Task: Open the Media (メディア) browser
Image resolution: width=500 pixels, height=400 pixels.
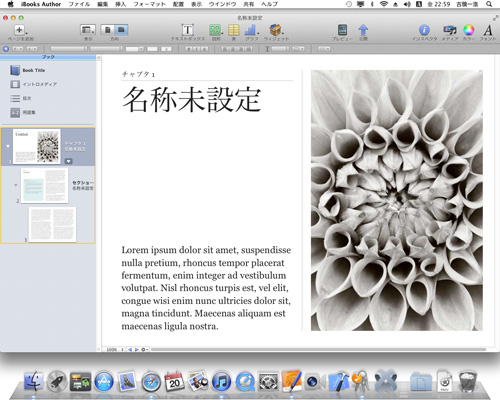Action: (x=450, y=30)
